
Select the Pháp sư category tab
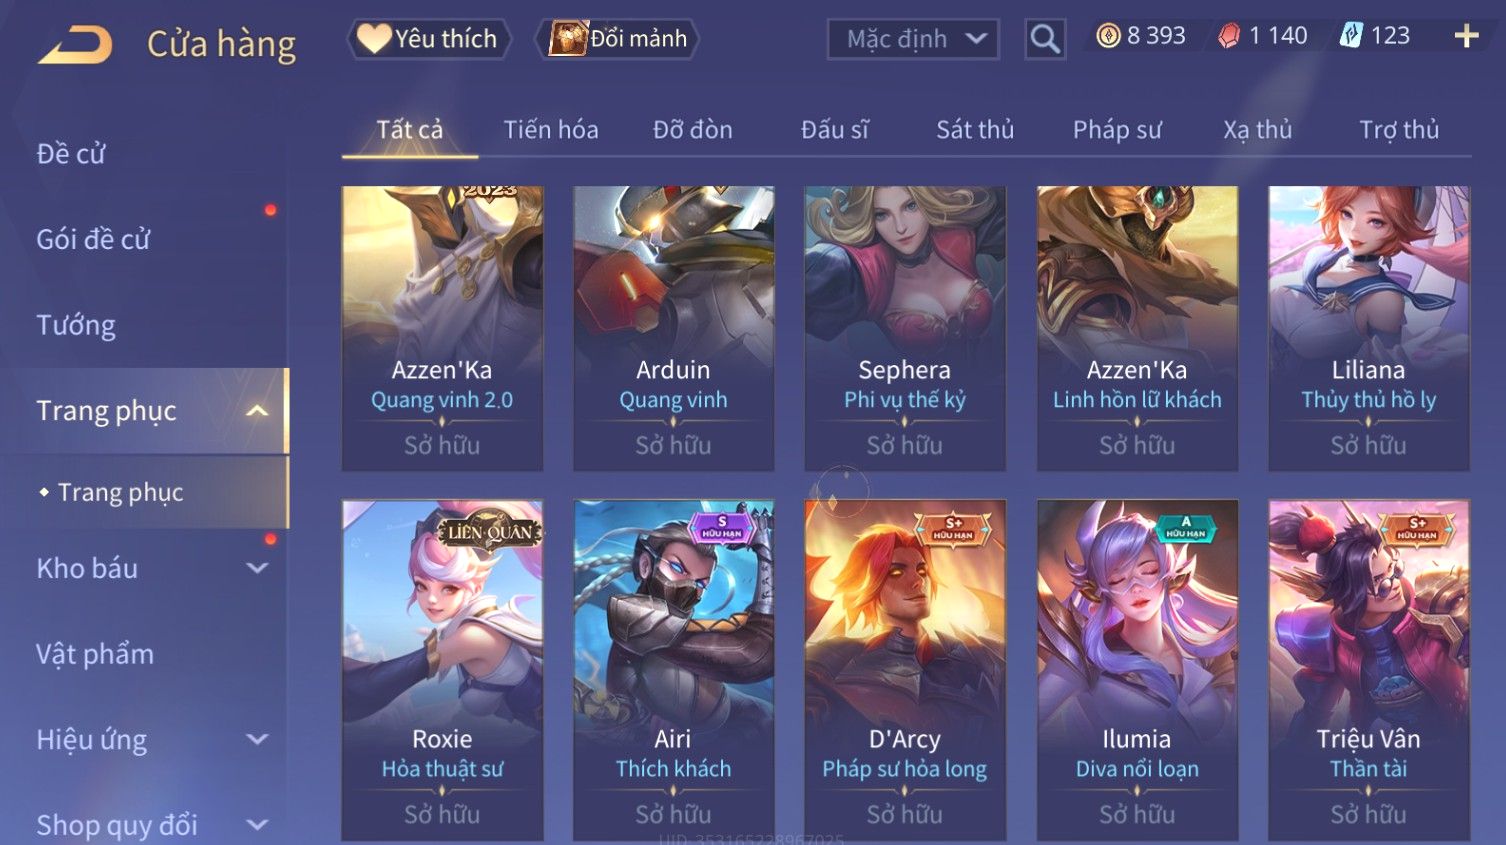point(1117,130)
